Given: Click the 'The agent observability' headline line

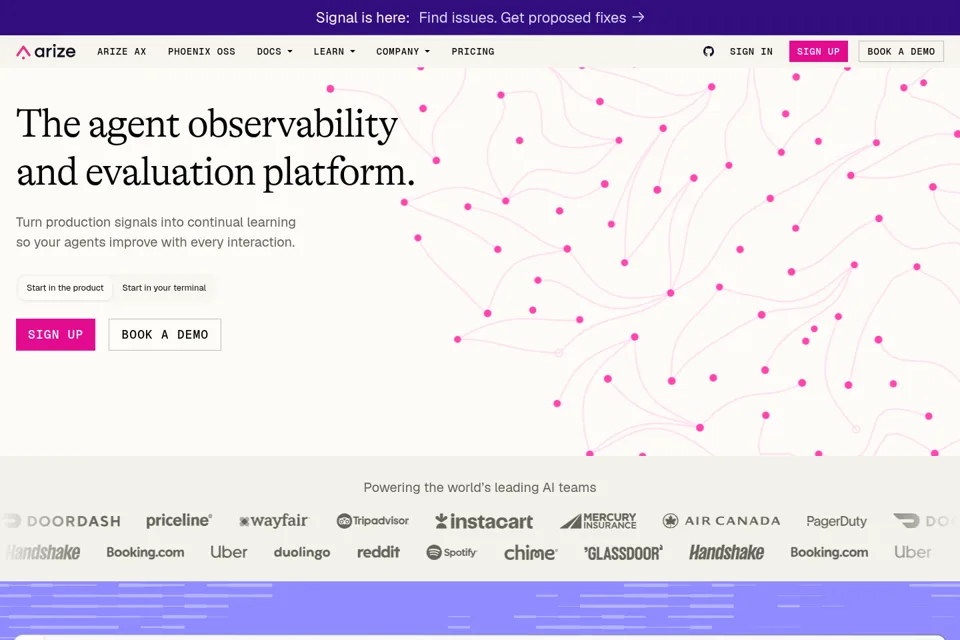Looking at the screenshot, I should pos(207,124).
